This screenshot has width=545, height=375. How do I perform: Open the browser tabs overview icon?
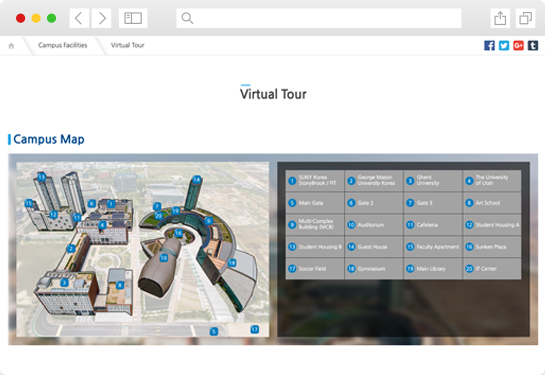pos(526,18)
